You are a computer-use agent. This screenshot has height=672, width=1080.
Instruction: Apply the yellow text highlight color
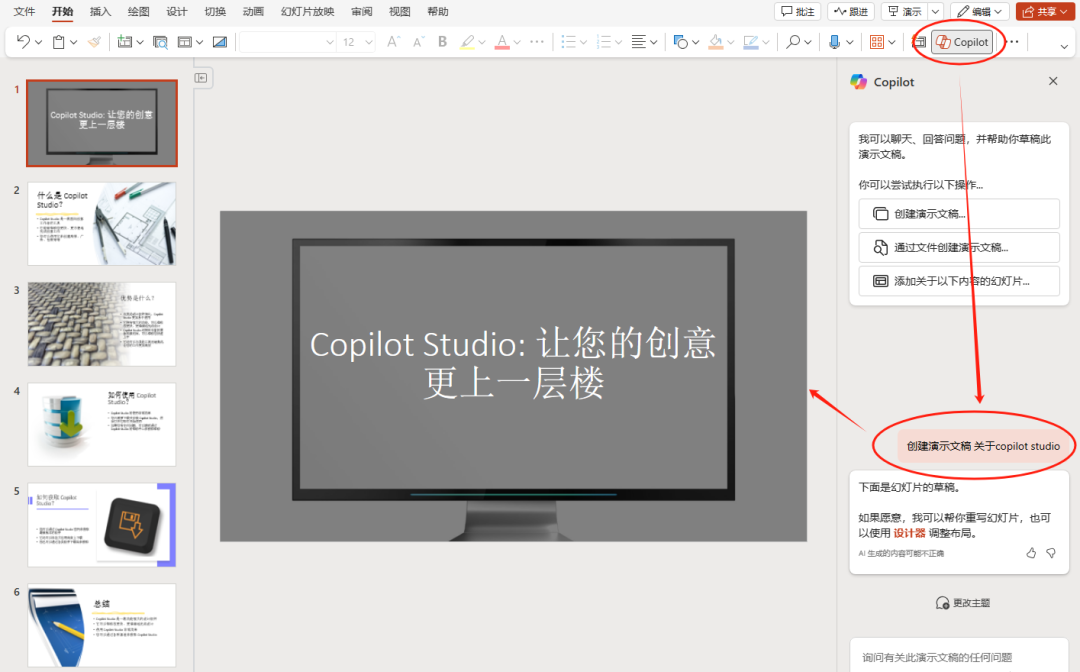click(468, 42)
